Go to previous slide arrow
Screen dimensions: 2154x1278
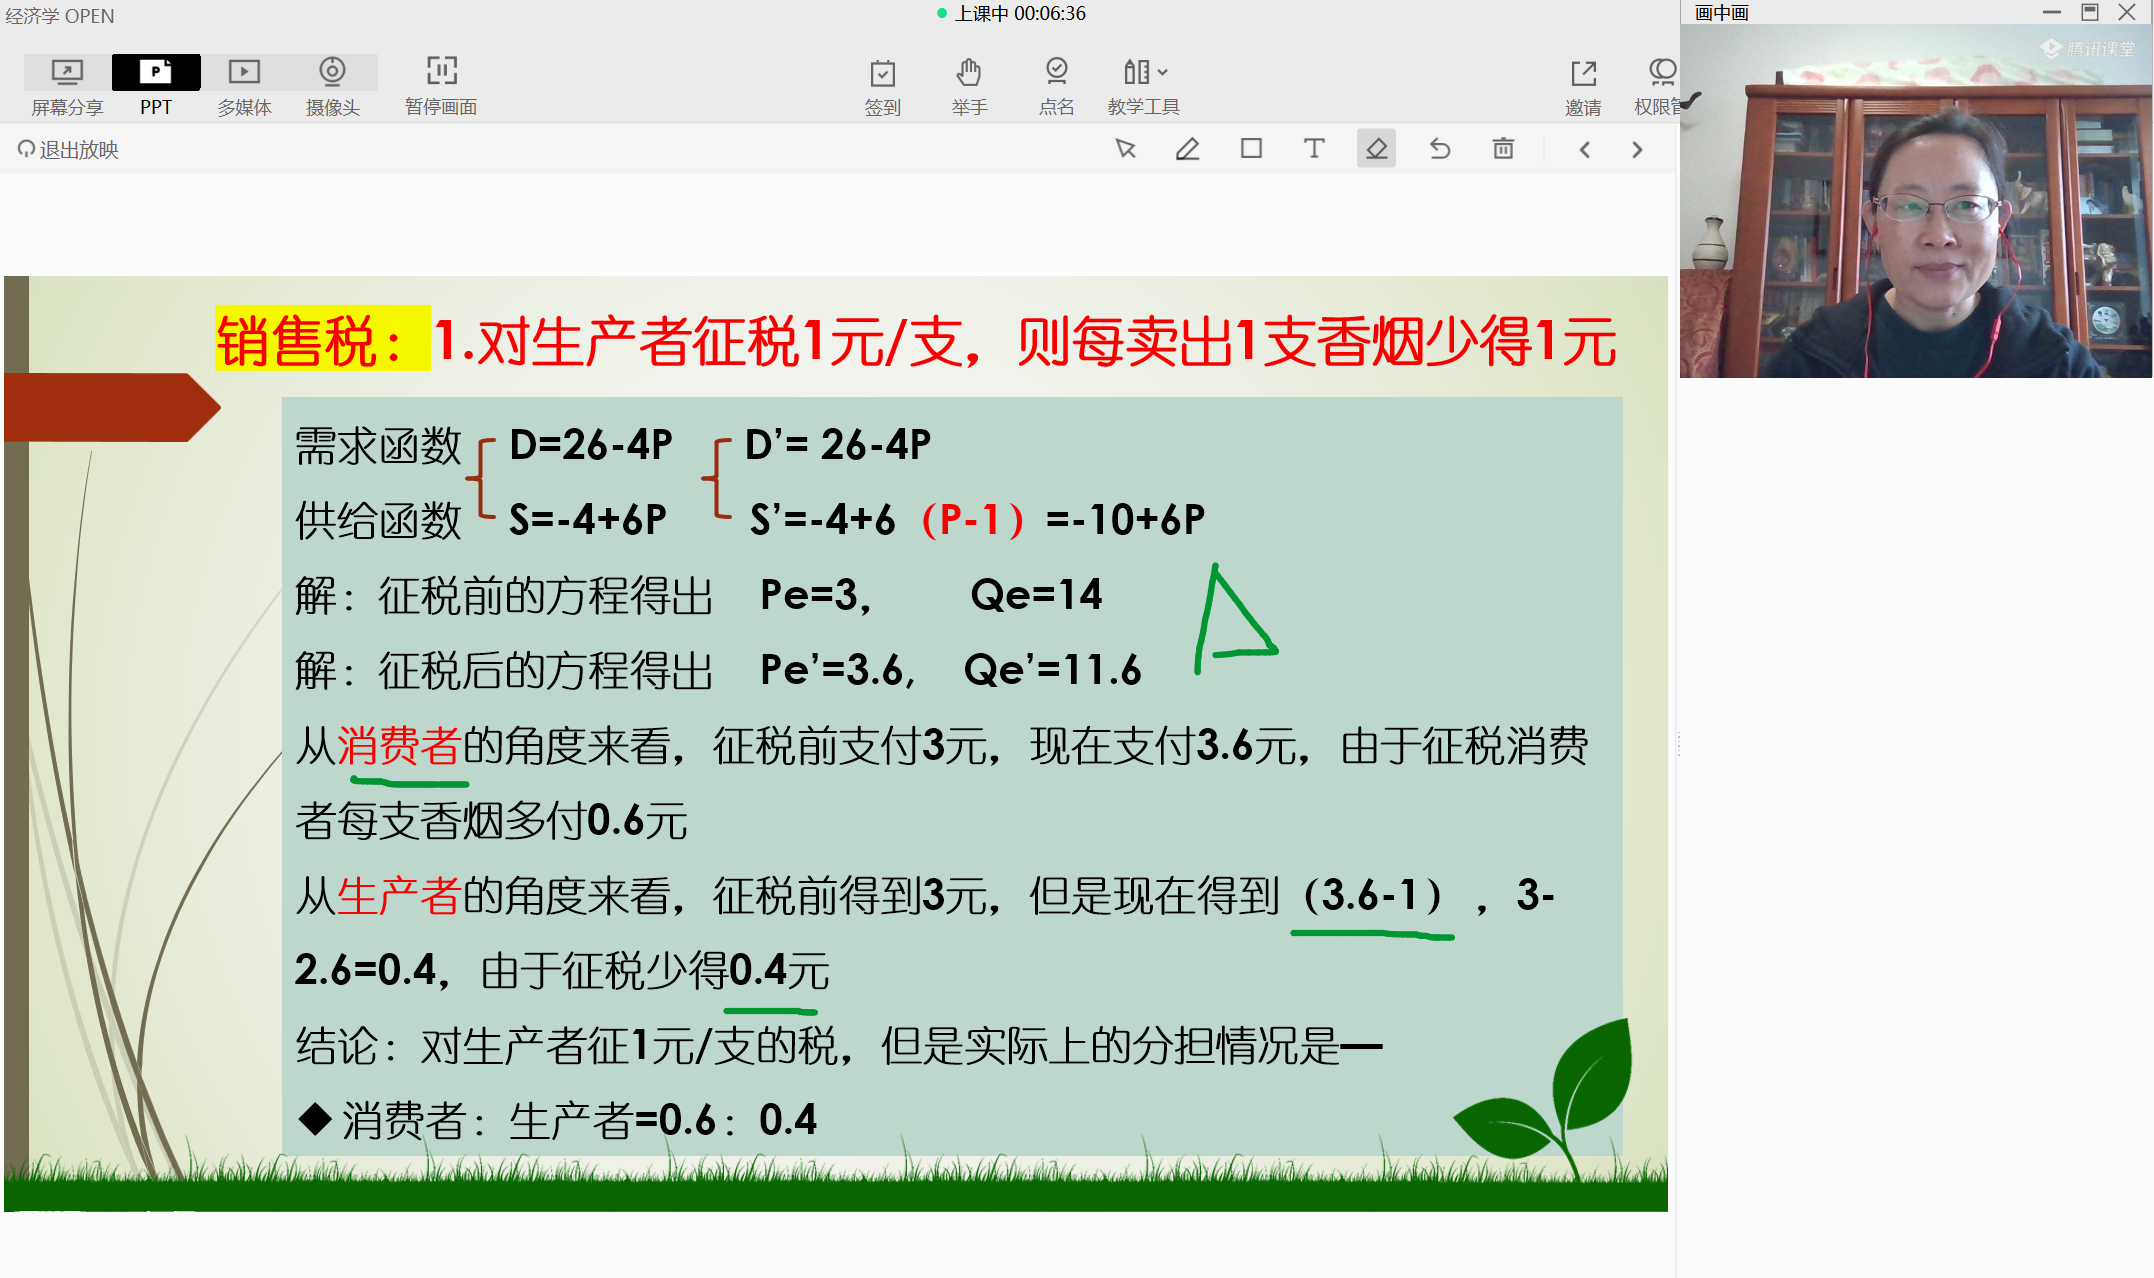click(x=1585, y=150)
